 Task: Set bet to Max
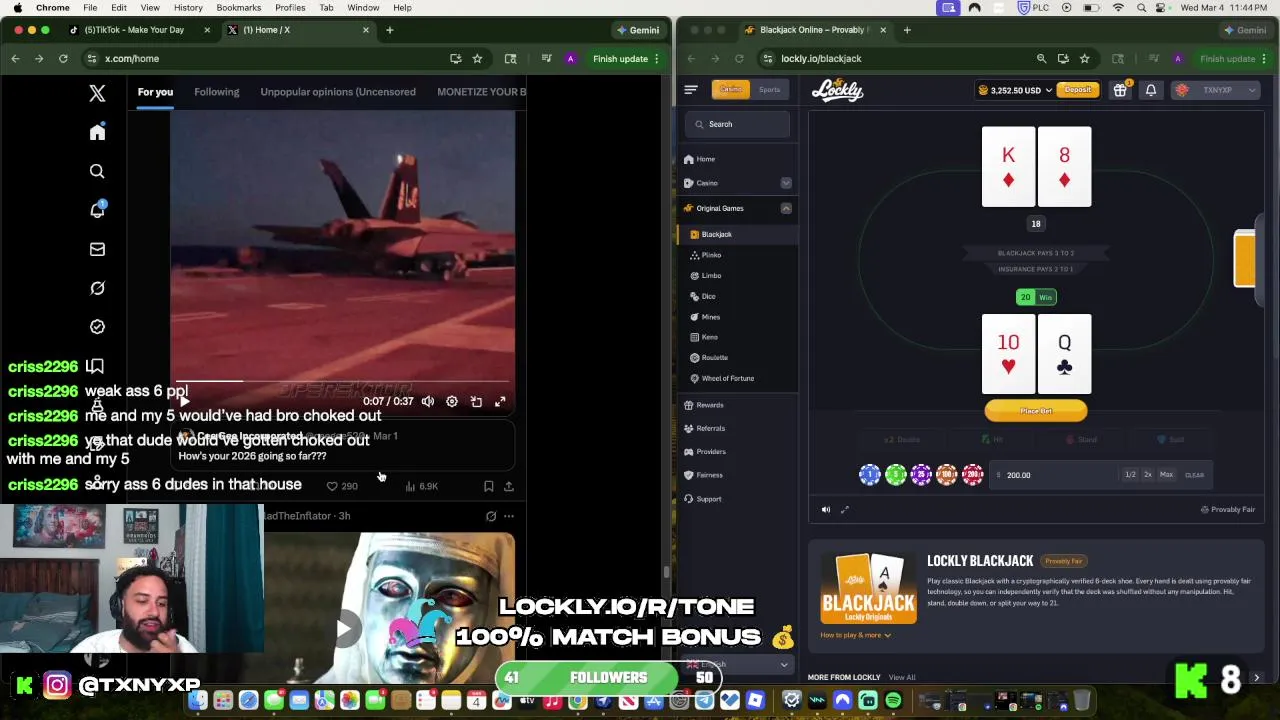click(x=1166, y=475)
